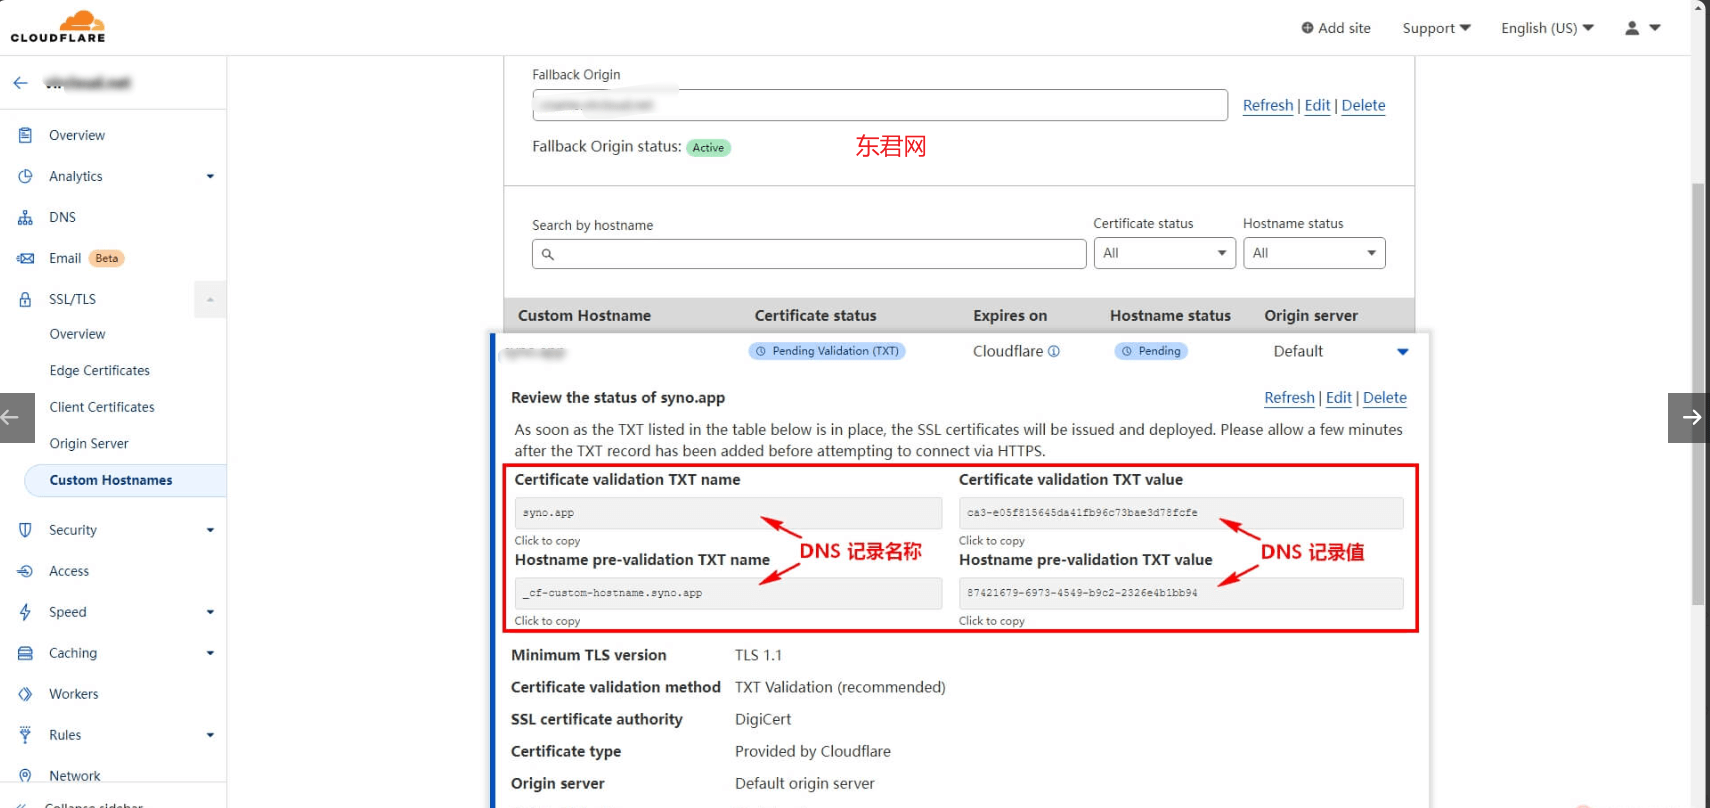Image resolution: width=1710 pixels, height=808 pixels.
Task: Click the 'TLS 1.1' value
Action: click(758, 655)
